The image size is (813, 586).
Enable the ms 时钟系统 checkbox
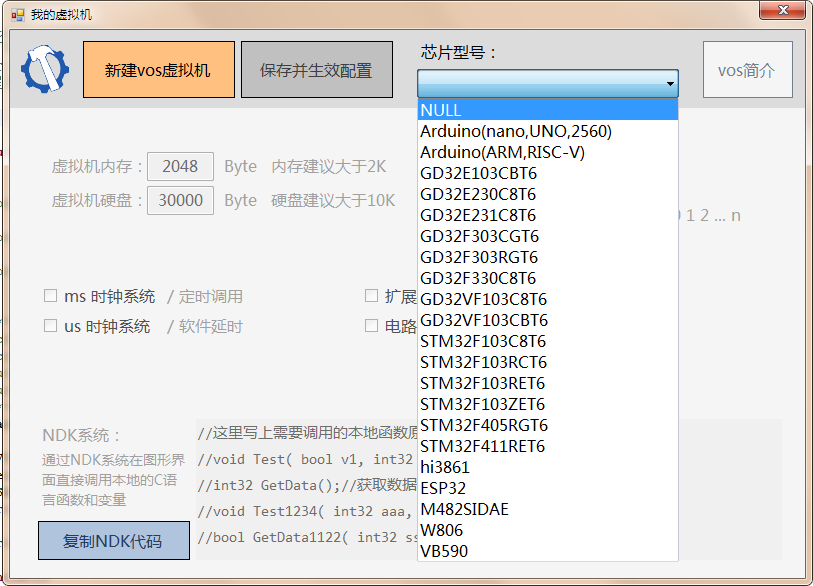(x=50, y=296)
